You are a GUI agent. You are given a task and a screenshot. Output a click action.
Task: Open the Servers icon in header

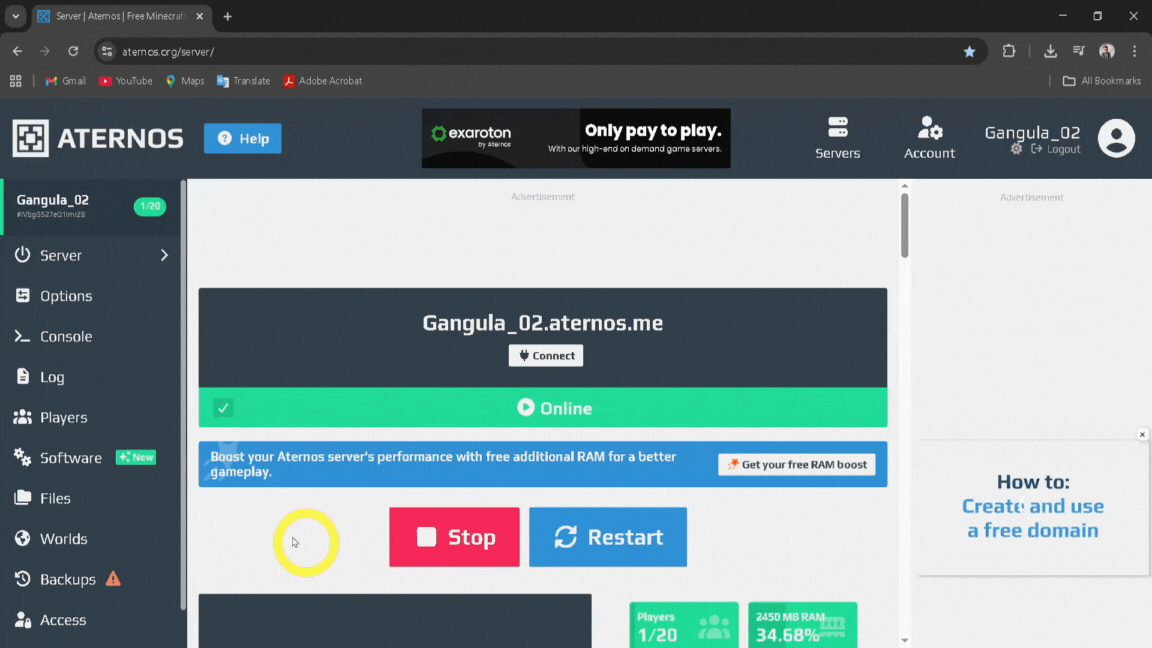837,128
